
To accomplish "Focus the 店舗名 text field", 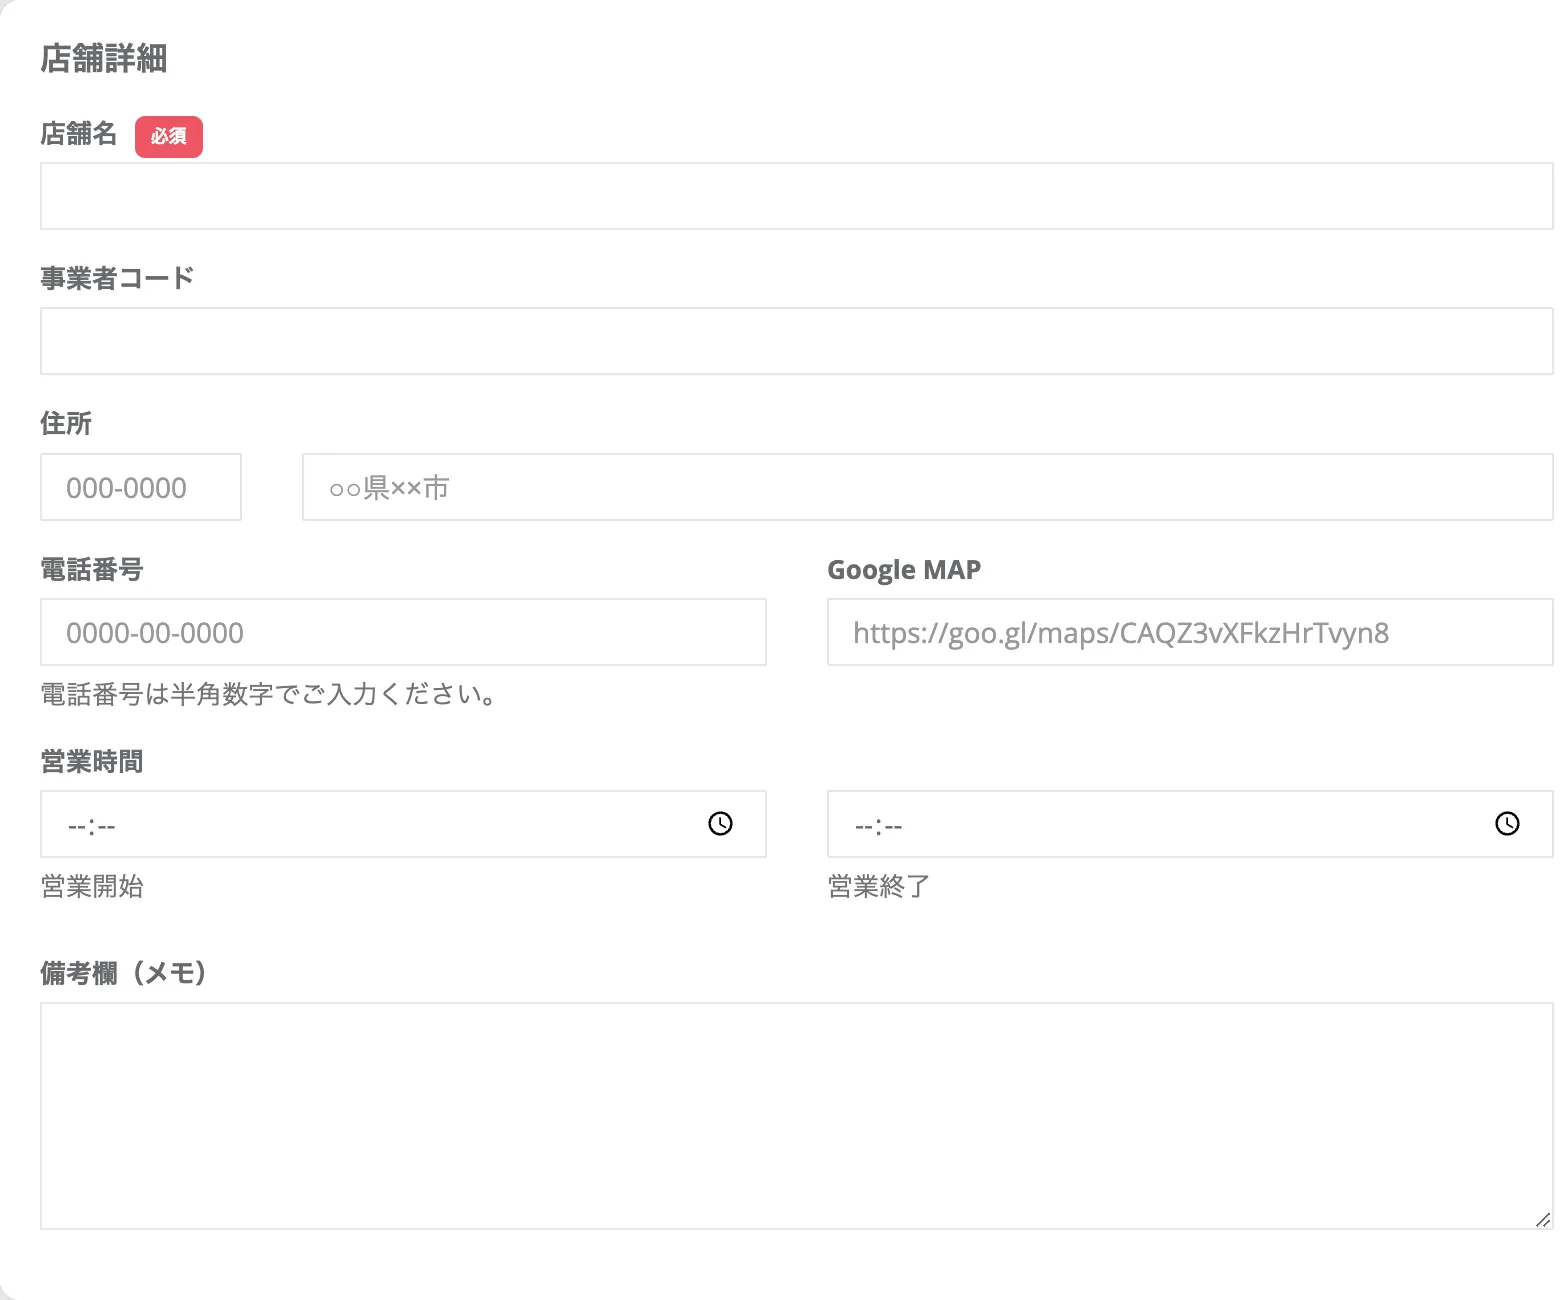I will coord(796,196).
